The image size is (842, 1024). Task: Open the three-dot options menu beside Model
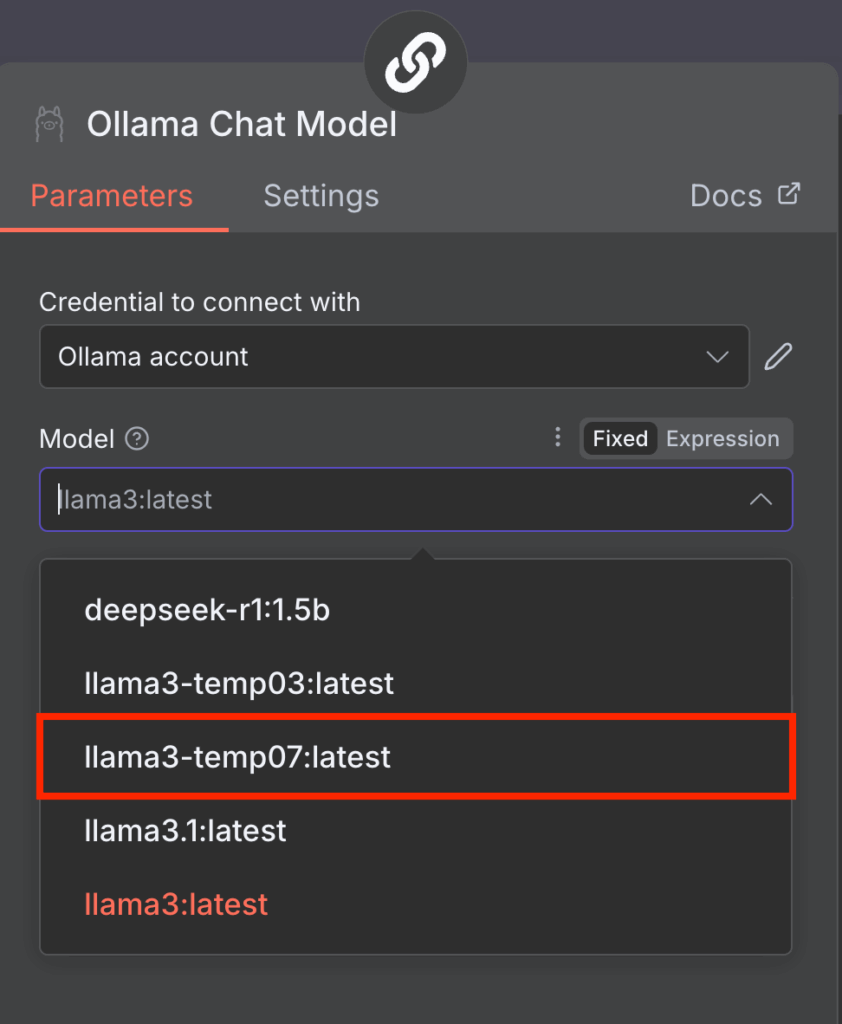point(557,437)
